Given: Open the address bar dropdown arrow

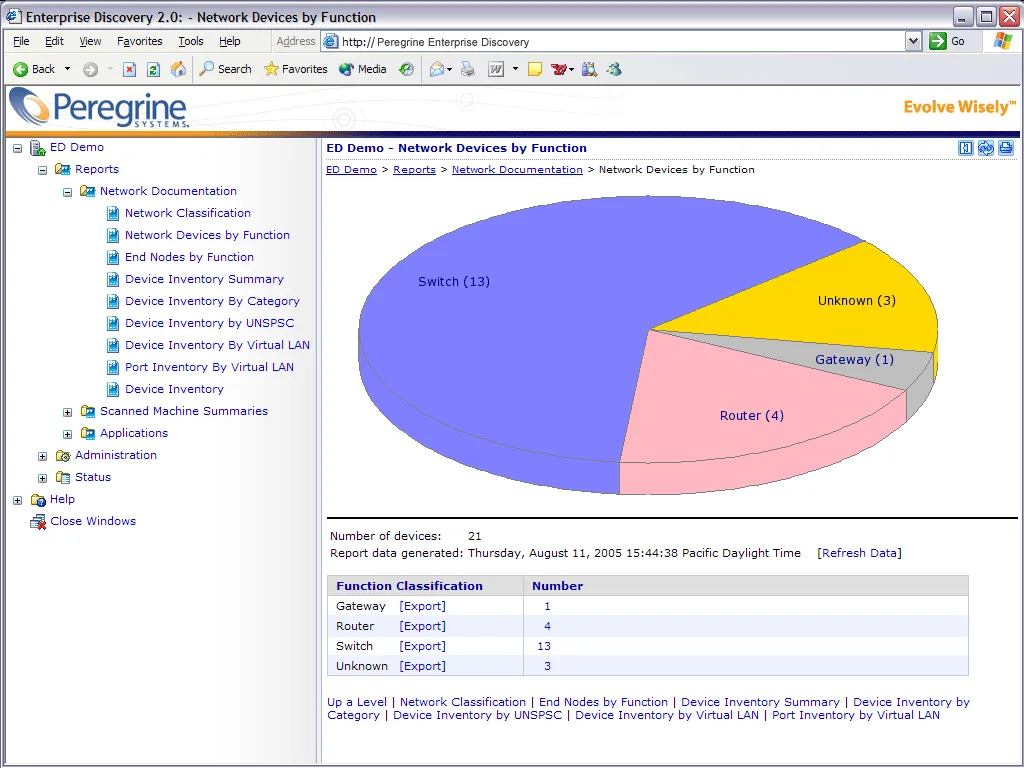Looking at the screenshot, I should click(913, 42).
